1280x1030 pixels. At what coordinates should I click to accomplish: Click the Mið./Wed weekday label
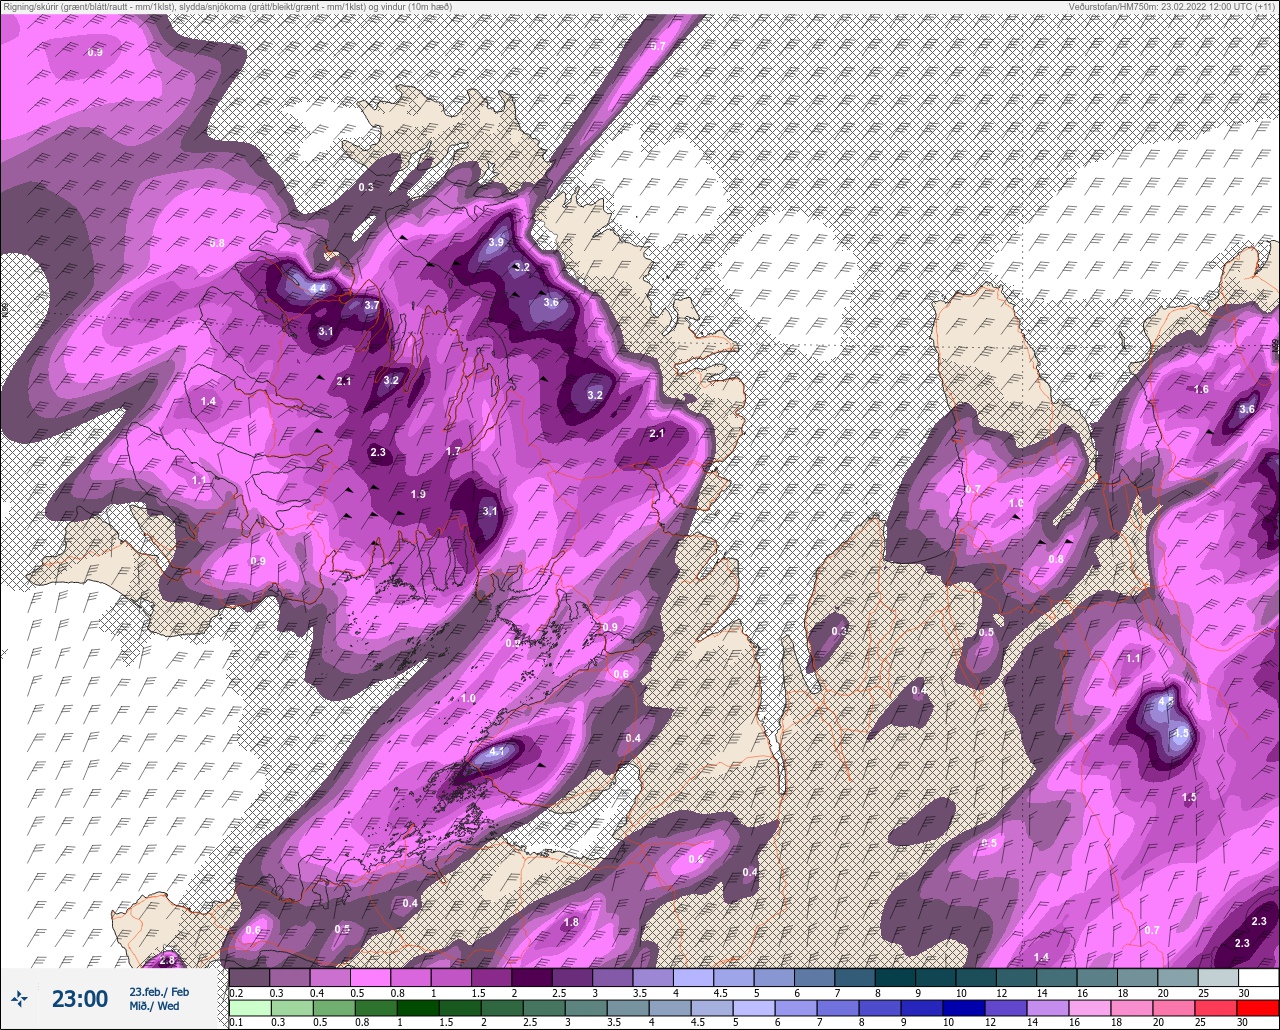coord(154,1006)
